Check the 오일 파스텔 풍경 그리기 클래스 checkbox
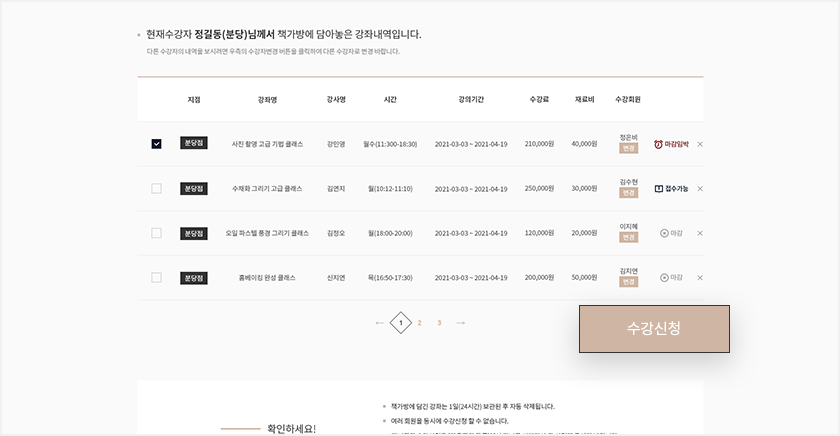 coord(156,233)
